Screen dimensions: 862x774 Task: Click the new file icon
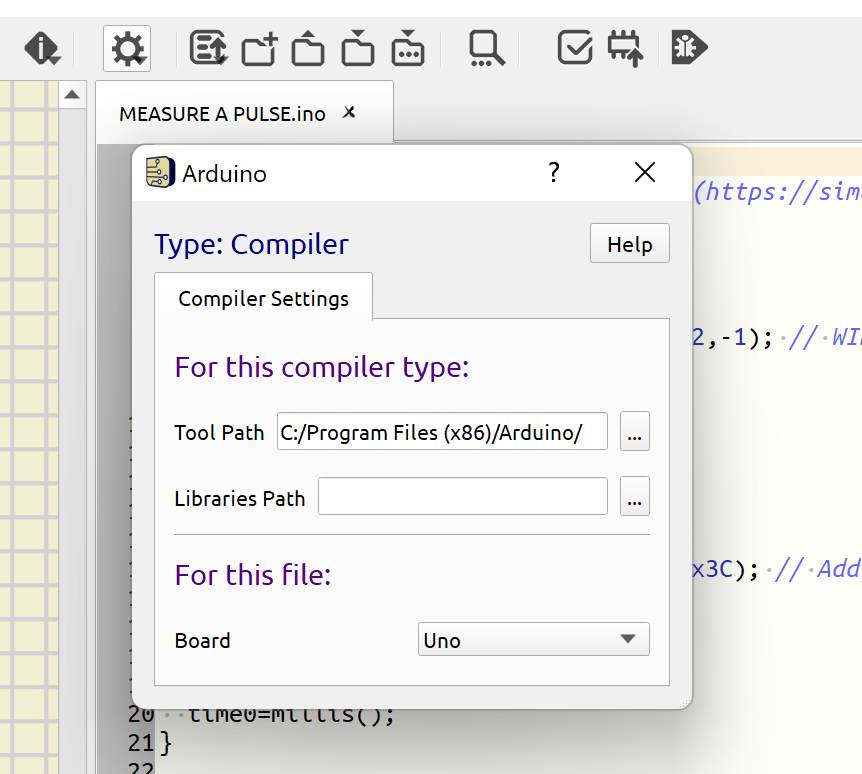(258, 48)
